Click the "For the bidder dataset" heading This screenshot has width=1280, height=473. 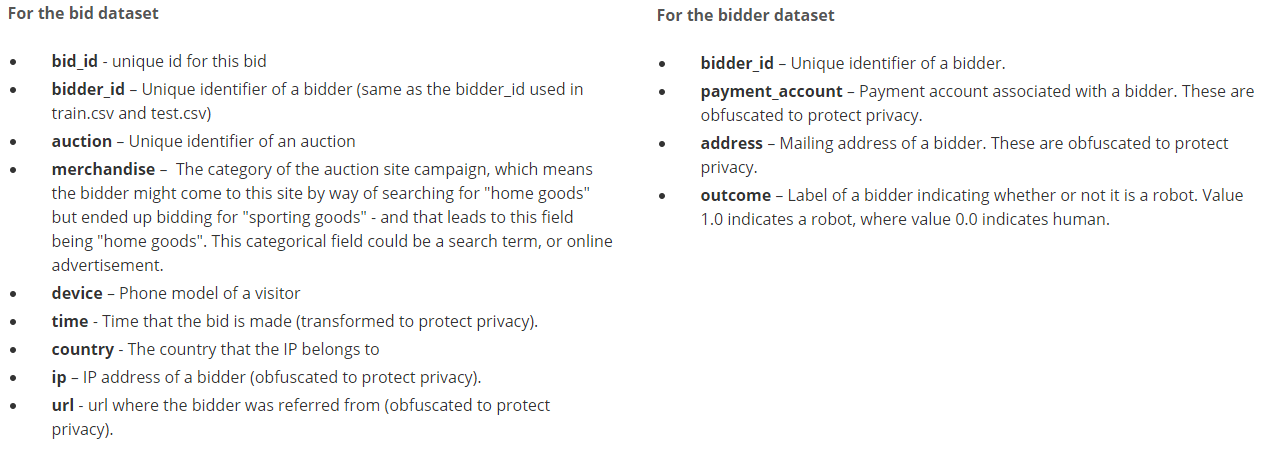[x=745, y=15]
